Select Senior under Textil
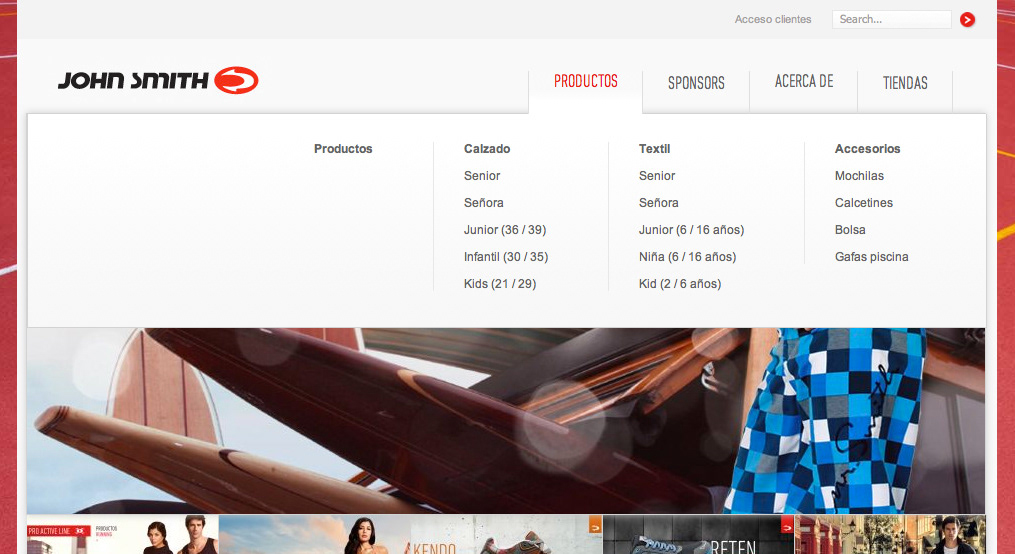The image size is (1015, 554). (657, 176)
